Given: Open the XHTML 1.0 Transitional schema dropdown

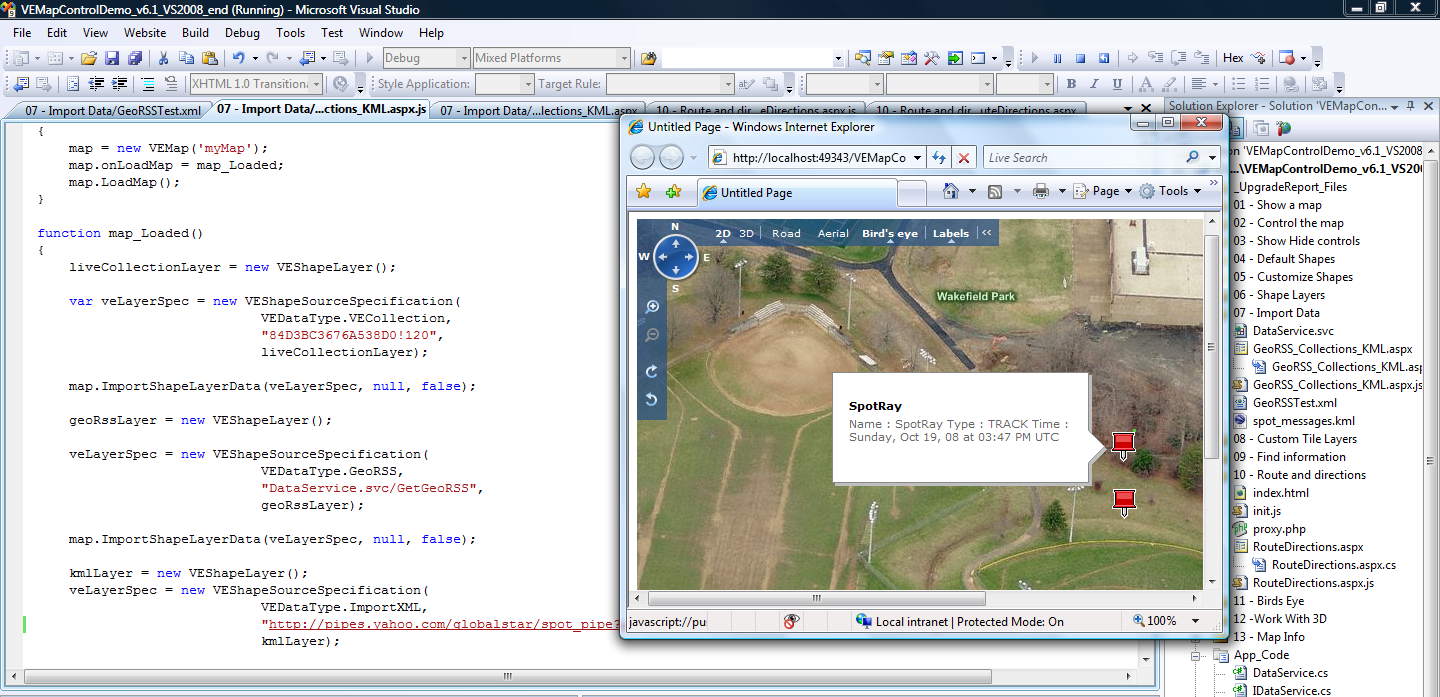Looking at the screenshot, I should (x=316, y=84).
